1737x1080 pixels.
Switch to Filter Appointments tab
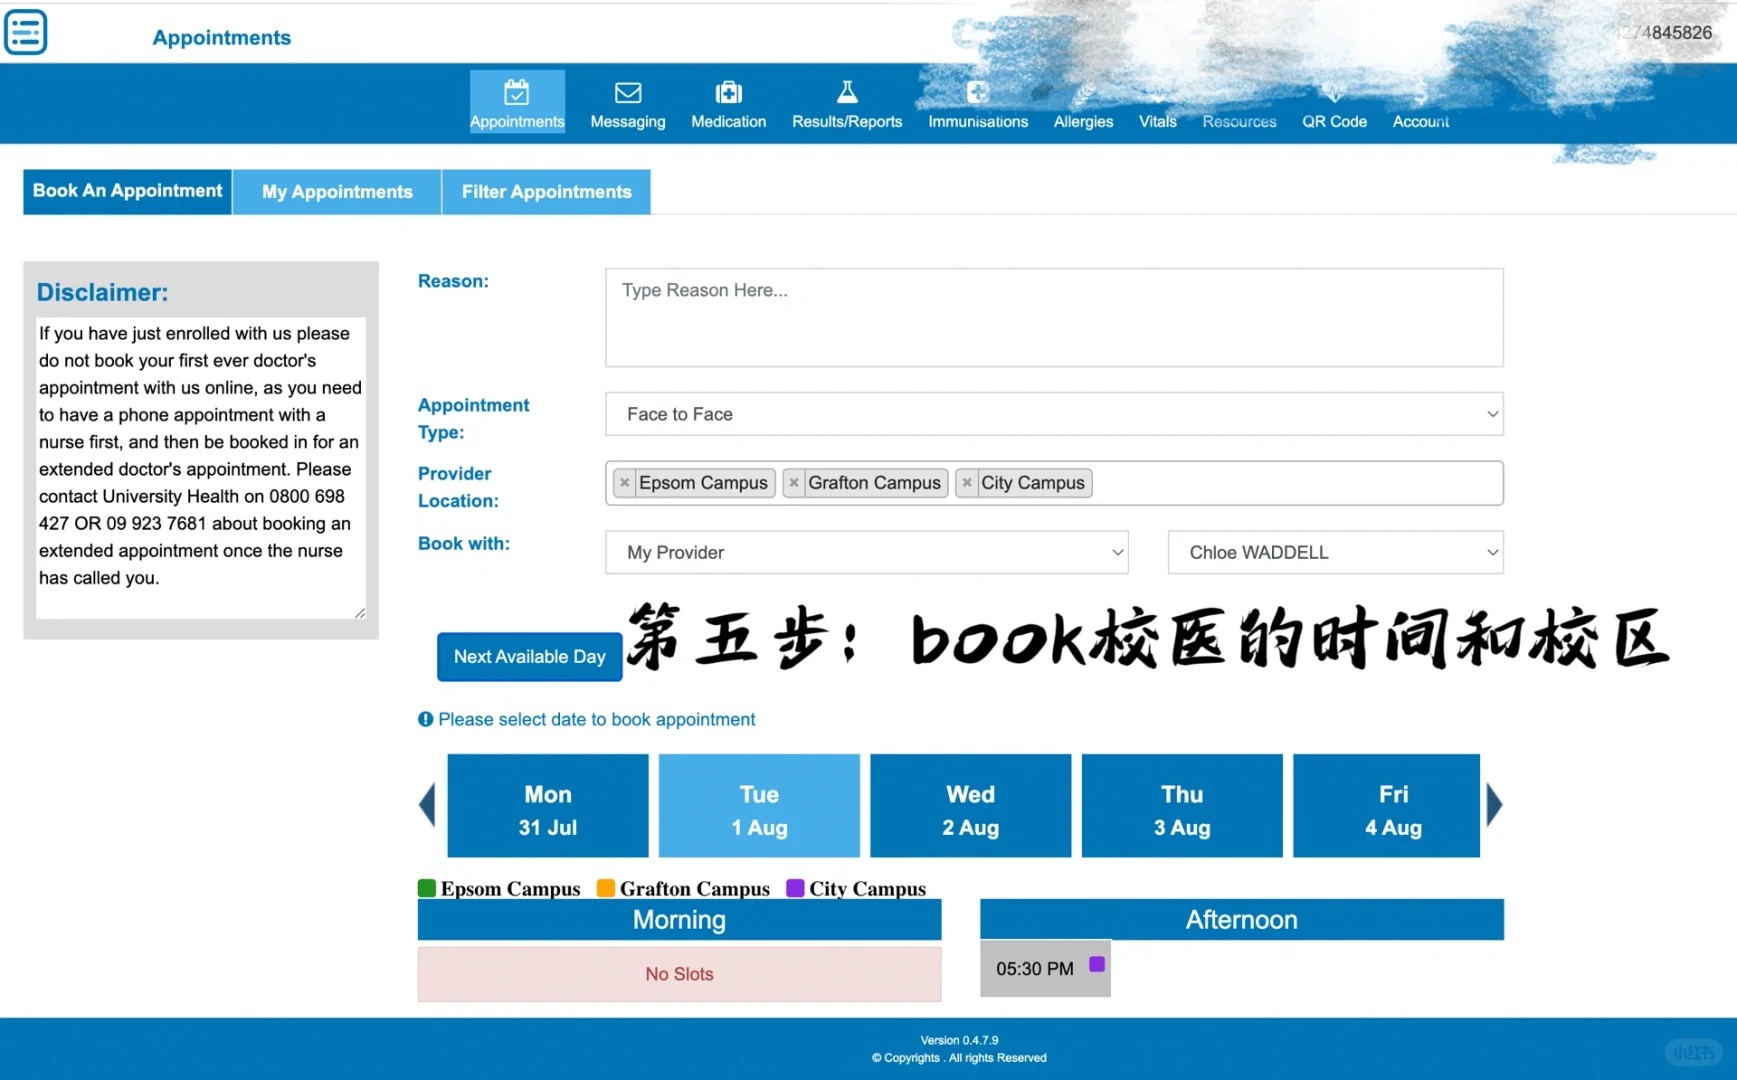tap(546, 192)
